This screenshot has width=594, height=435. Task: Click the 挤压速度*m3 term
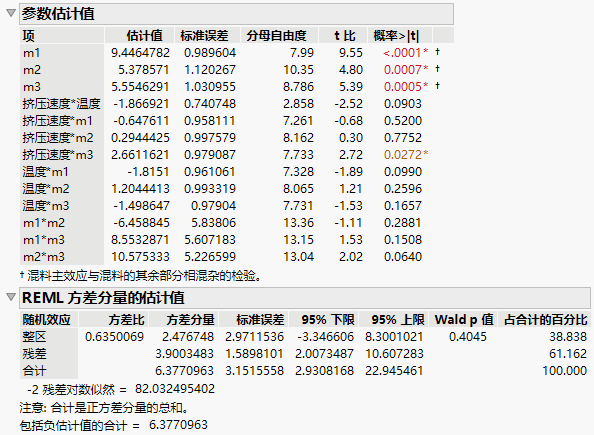58,155
